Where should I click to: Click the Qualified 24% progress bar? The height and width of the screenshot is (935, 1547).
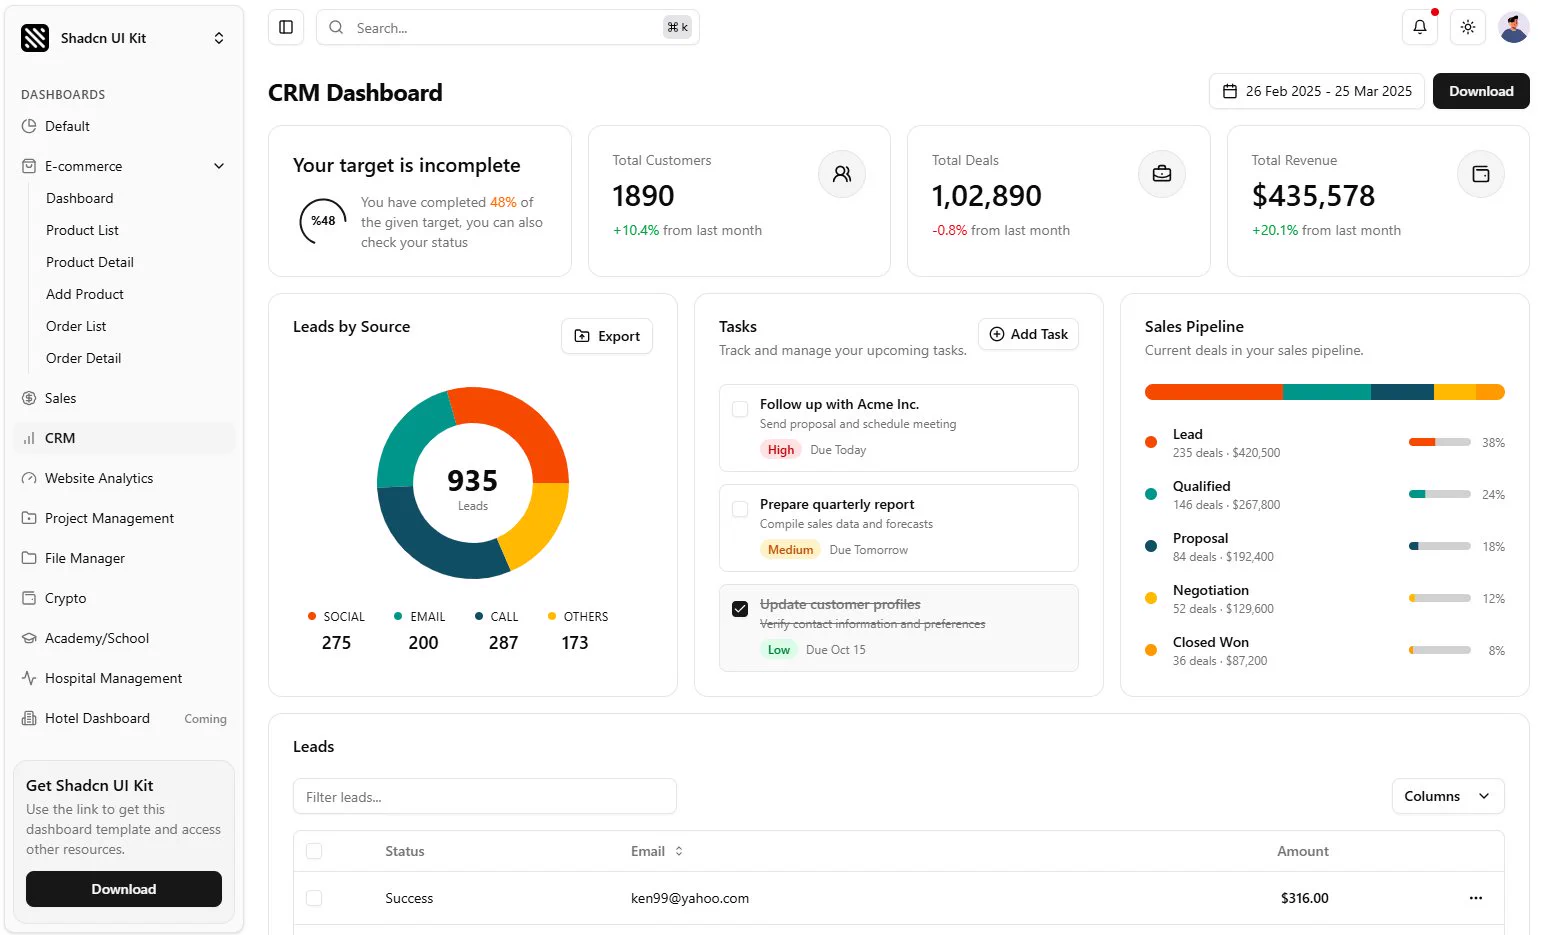pyautogui.click(x=1439, y=494)
